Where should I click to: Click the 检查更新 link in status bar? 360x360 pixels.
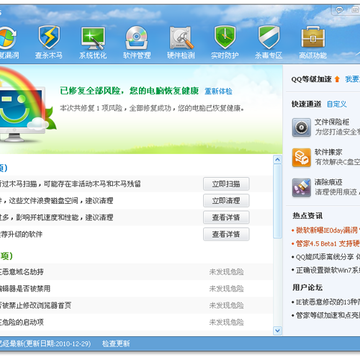click(116, 344)
